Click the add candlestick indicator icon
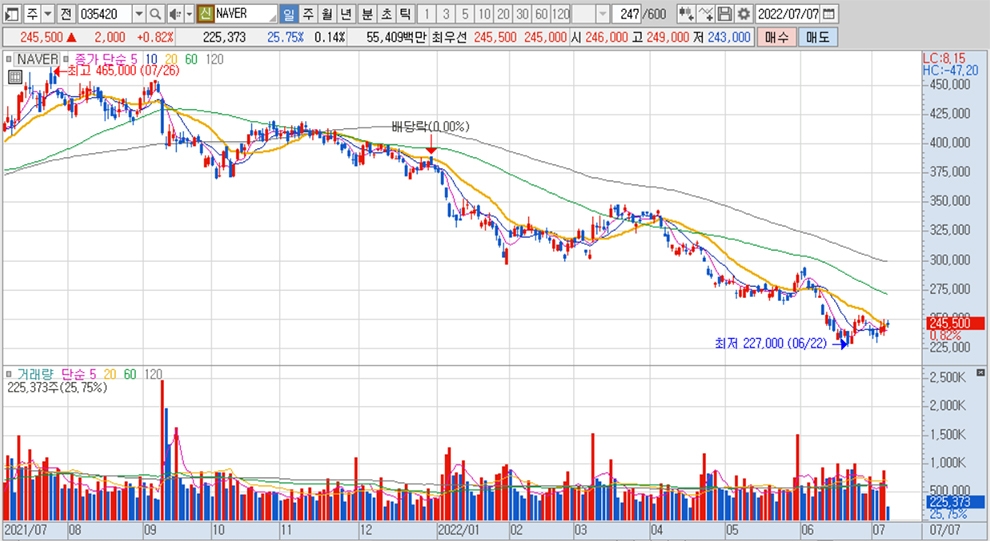The image size is (990, 541). [685, 14]
